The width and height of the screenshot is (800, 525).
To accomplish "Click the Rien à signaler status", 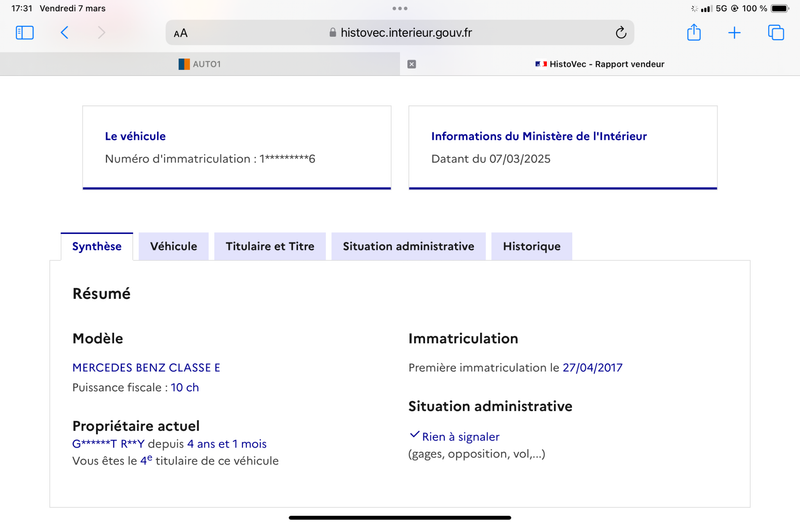I will pyautogui.click(x=460, y=437).
